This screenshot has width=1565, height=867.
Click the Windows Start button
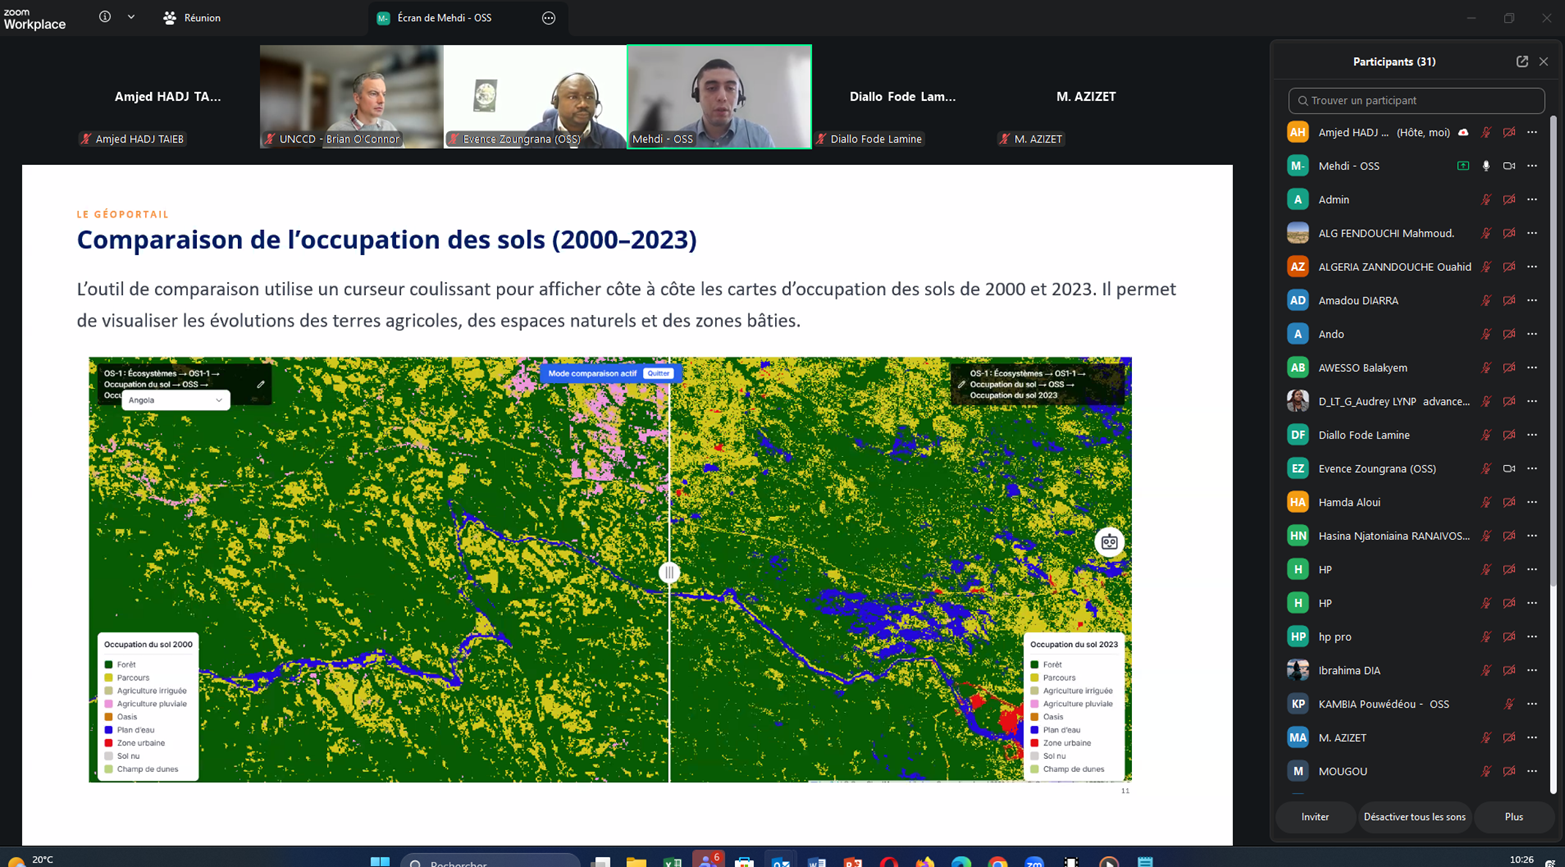(380, 861)
